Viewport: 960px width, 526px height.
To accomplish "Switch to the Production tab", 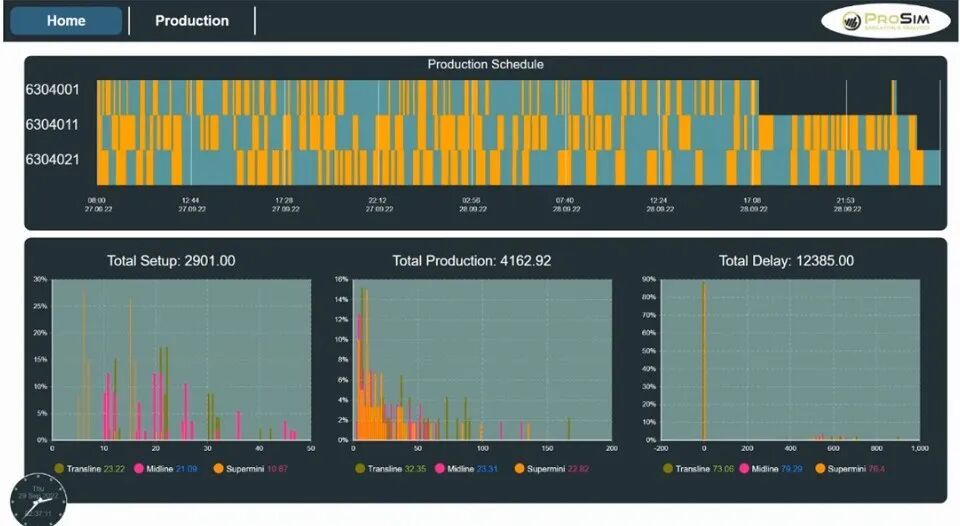I will (x=192, y=21).
